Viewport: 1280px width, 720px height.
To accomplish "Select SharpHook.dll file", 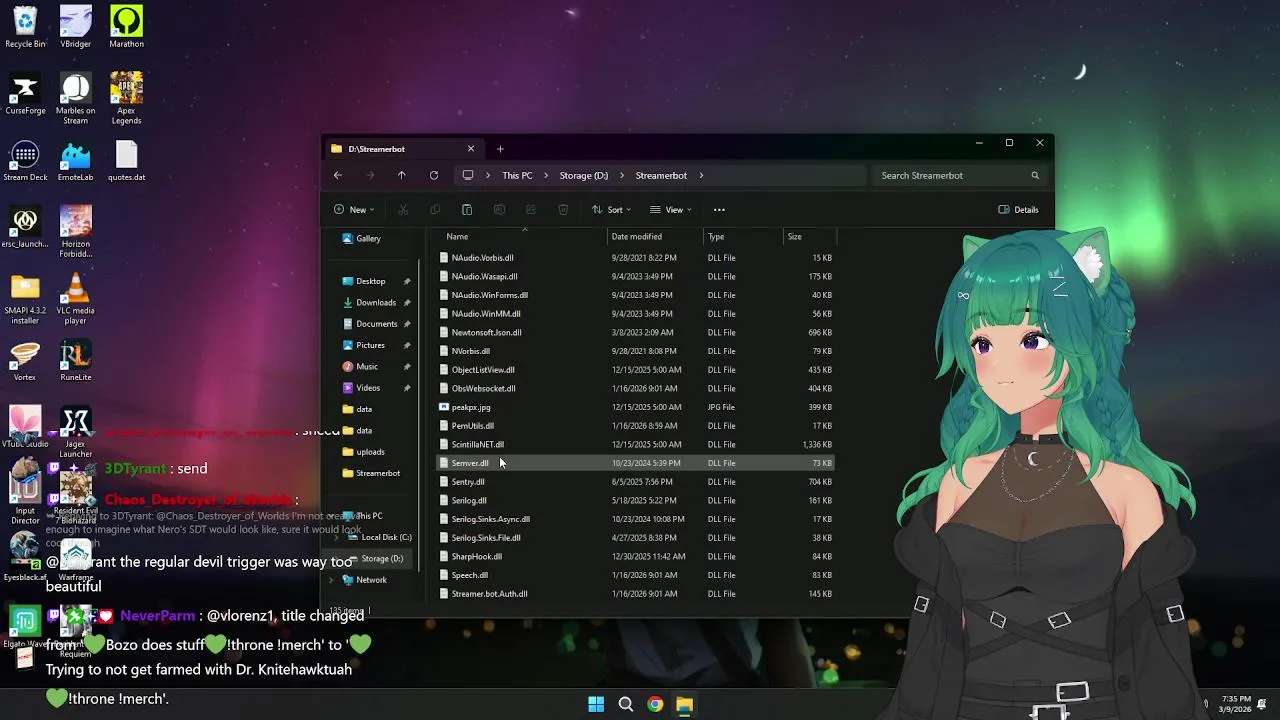I will tap(636, 556).
